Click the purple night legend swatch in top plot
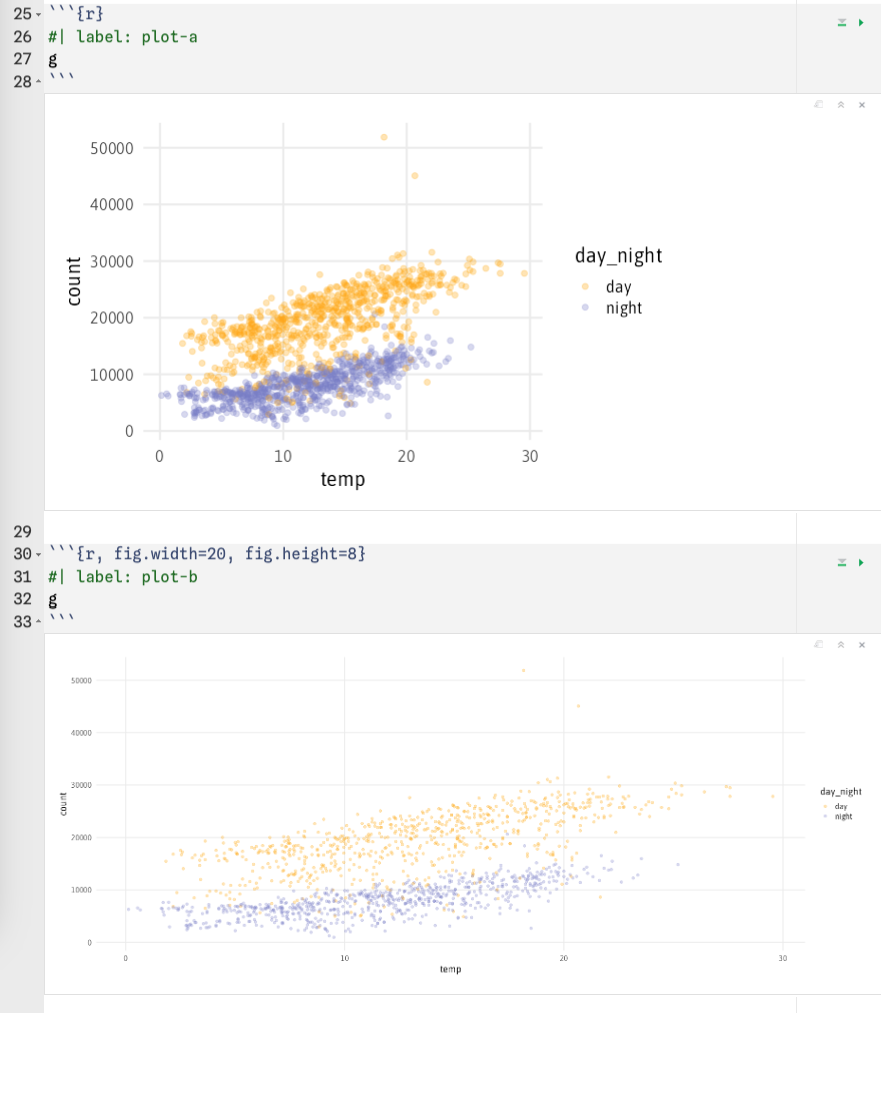882x1103 pixels. pyautogui.click(x=585, y=308)
